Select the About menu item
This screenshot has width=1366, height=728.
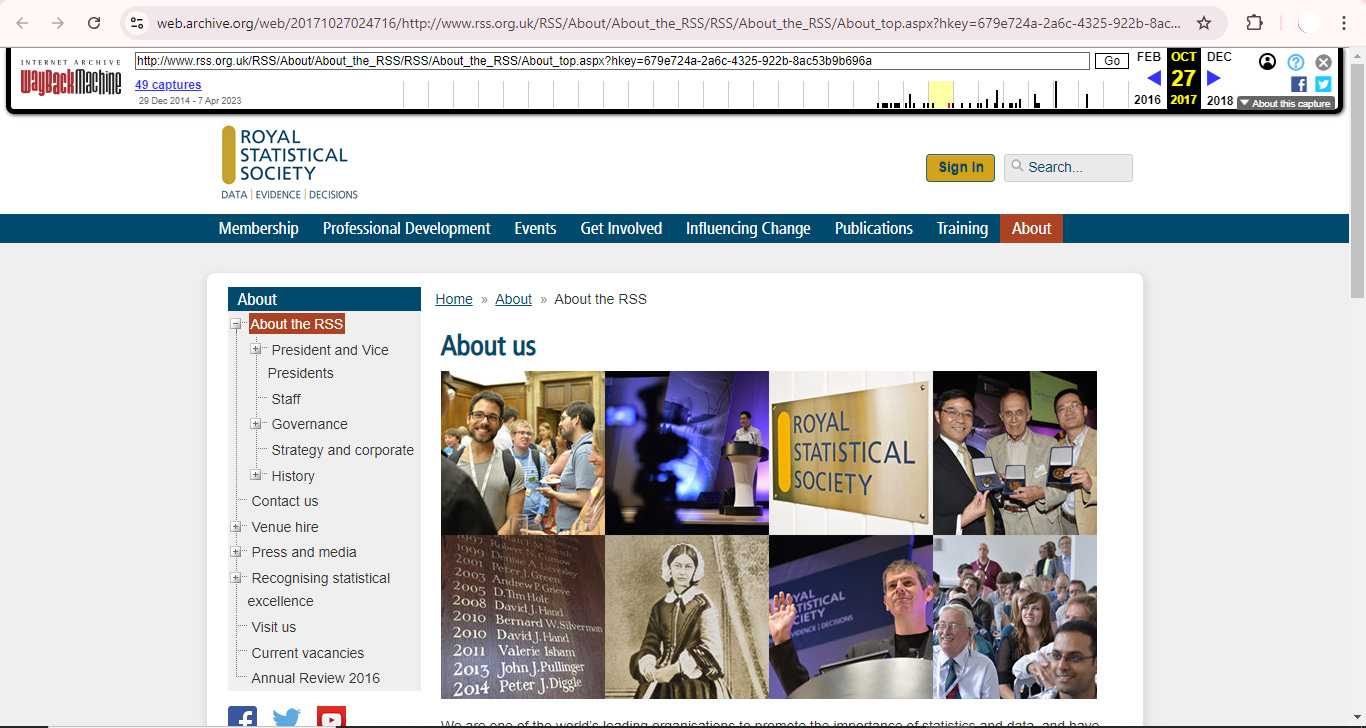point(1031,228)
